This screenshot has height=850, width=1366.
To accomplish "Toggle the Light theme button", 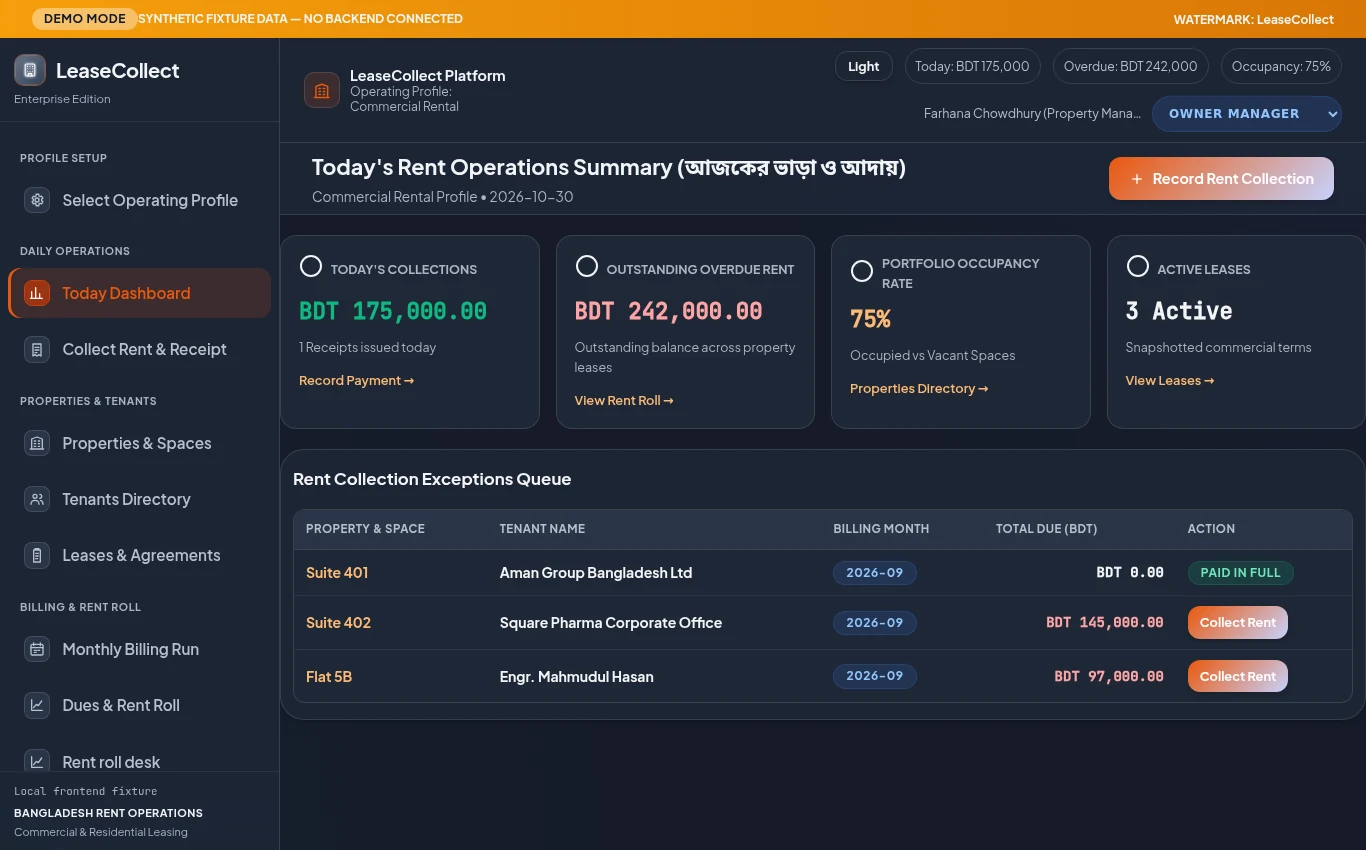I will pos(864,66).
